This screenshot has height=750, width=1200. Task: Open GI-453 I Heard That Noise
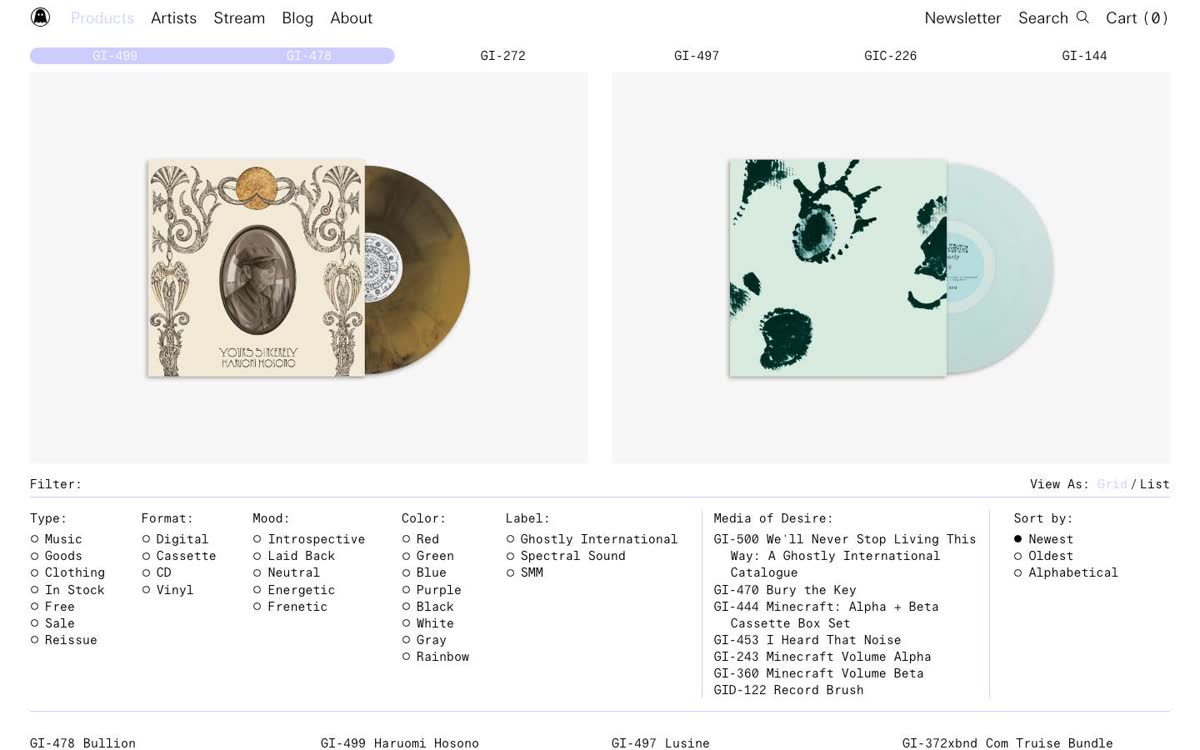(807, 640)
